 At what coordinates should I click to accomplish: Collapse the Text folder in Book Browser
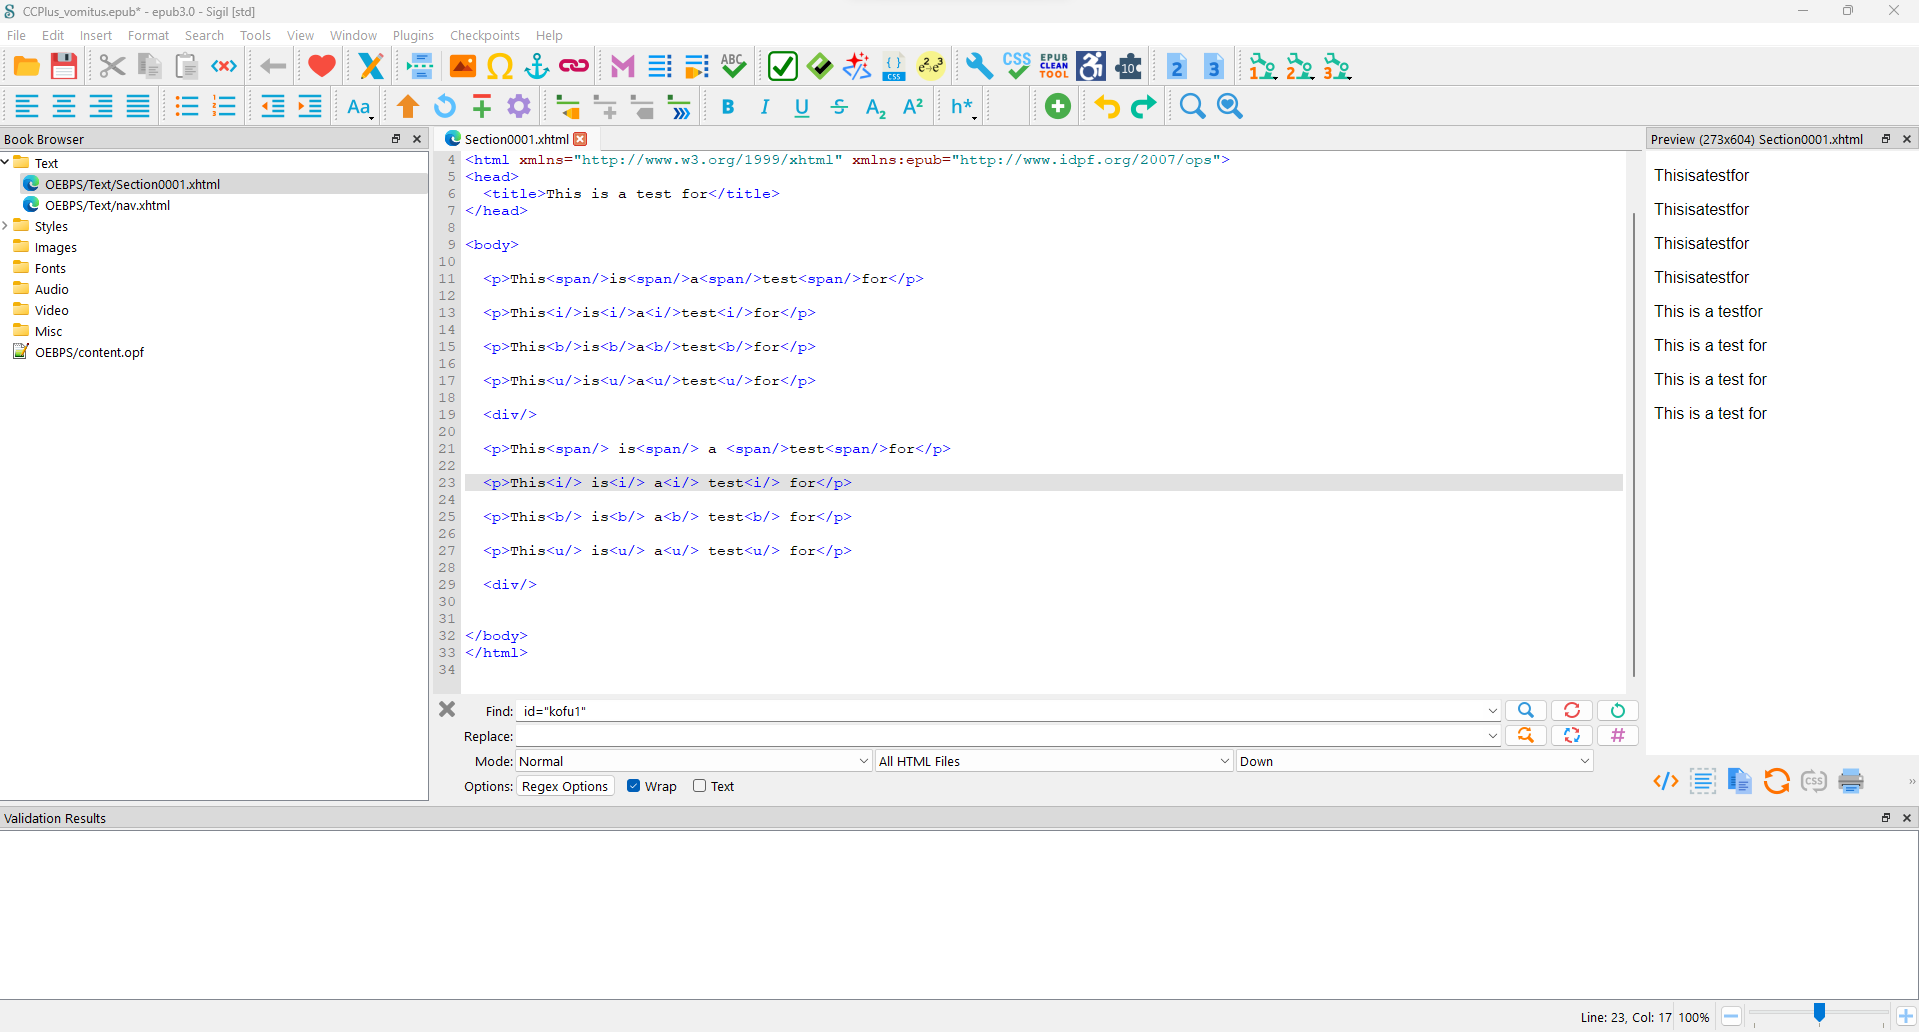[x=6, y=162]
